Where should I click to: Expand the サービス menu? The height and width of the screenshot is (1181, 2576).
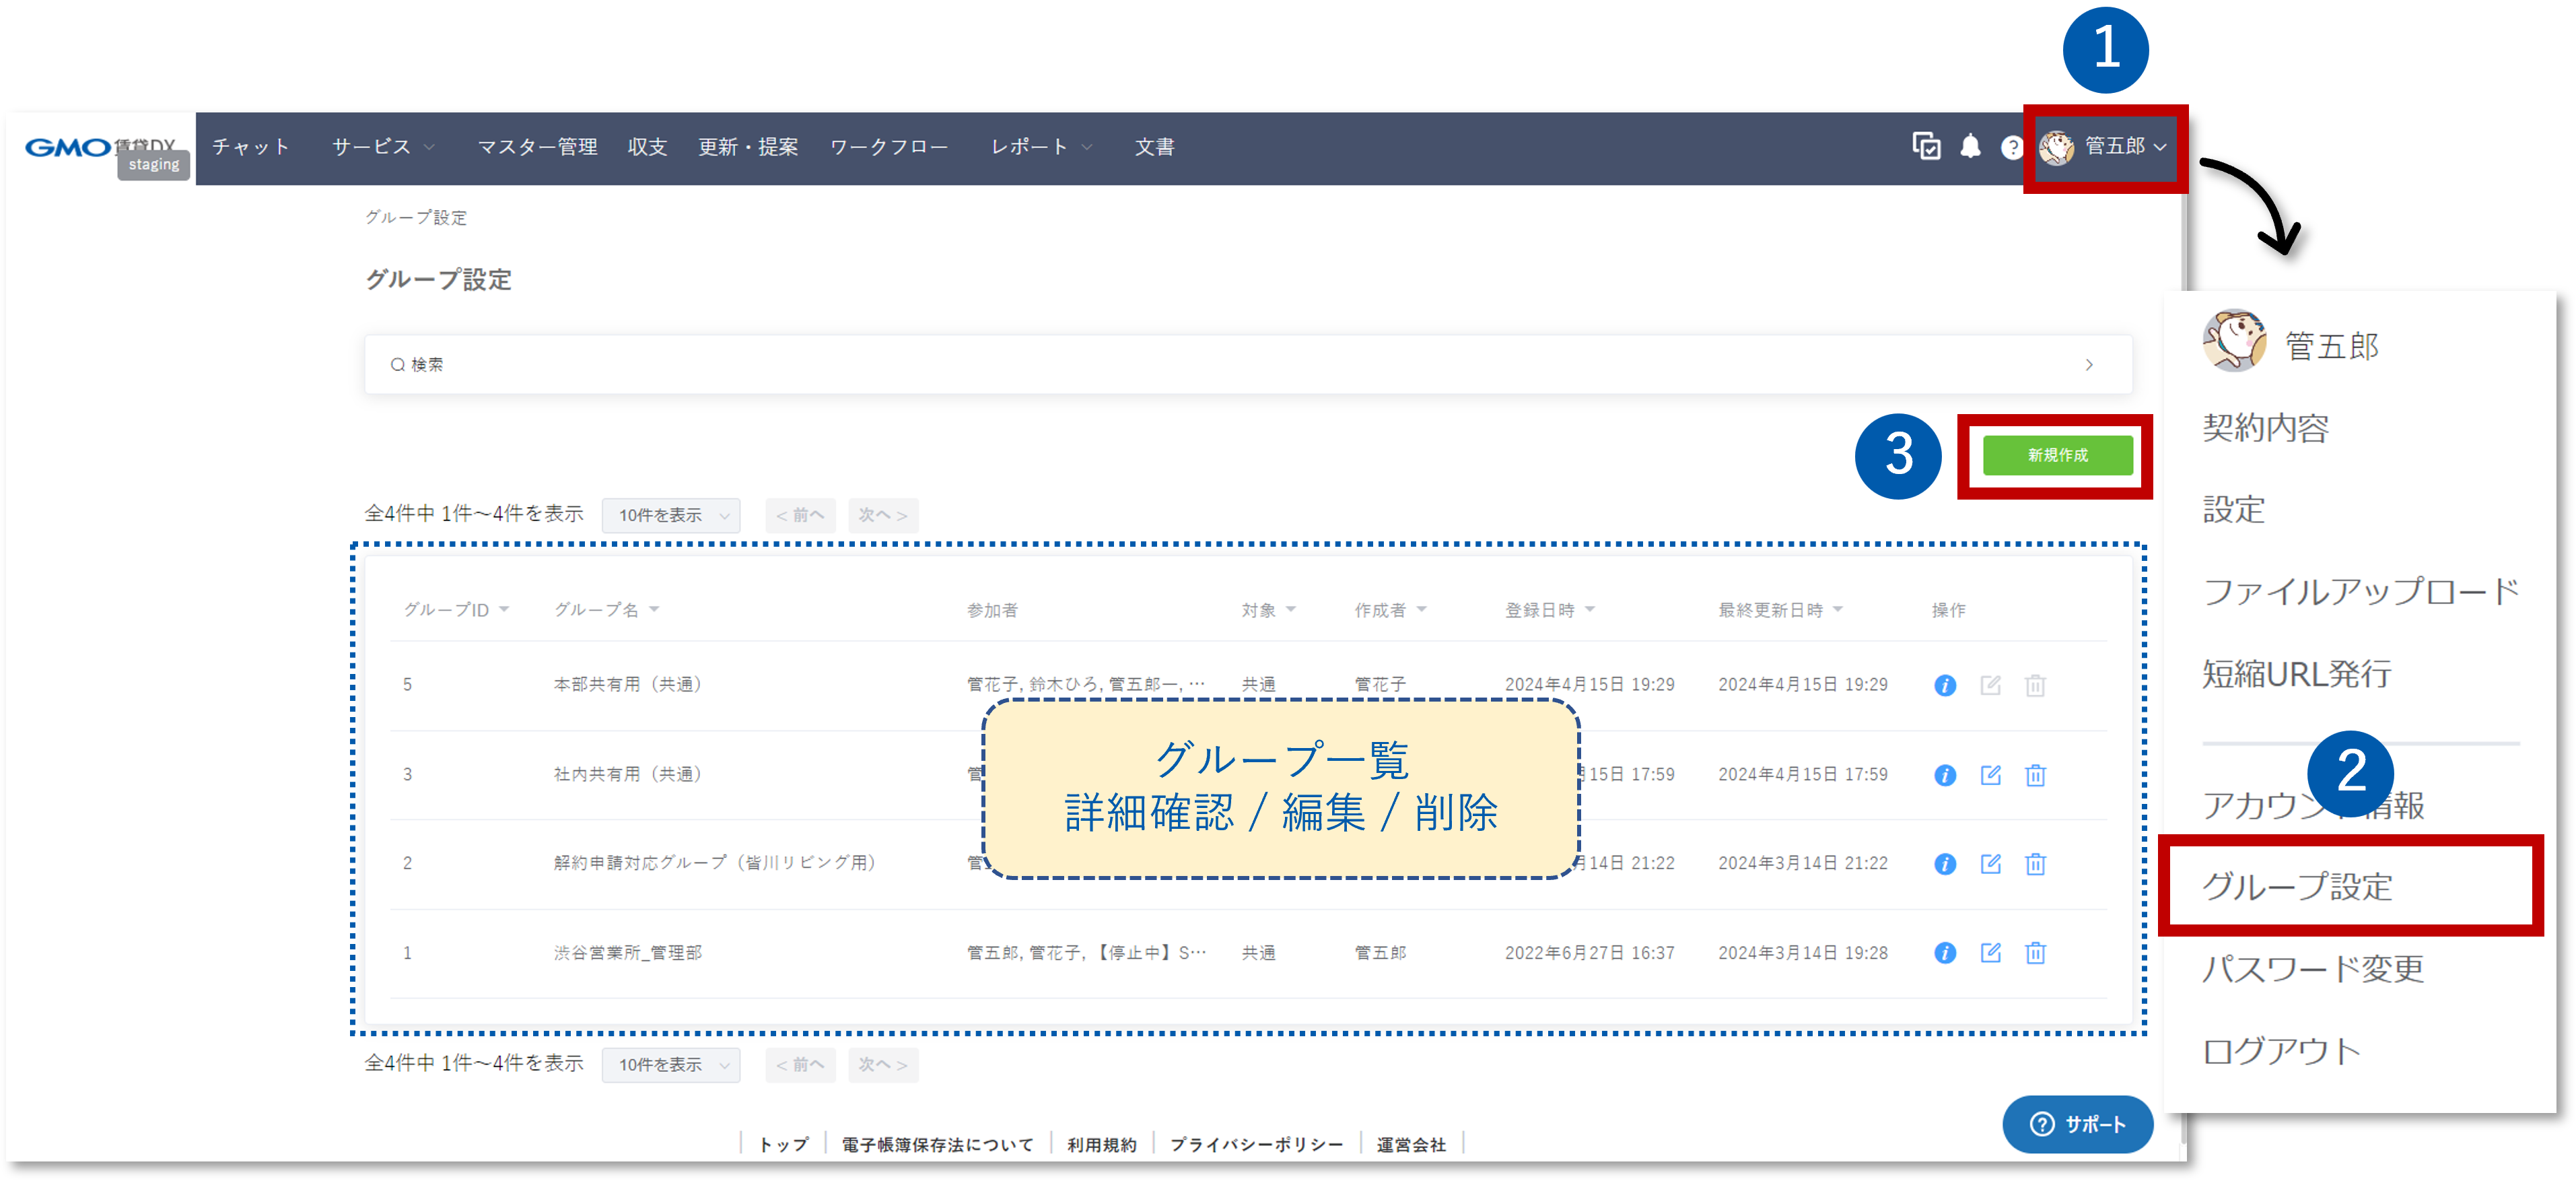click(x=383, y=147)
